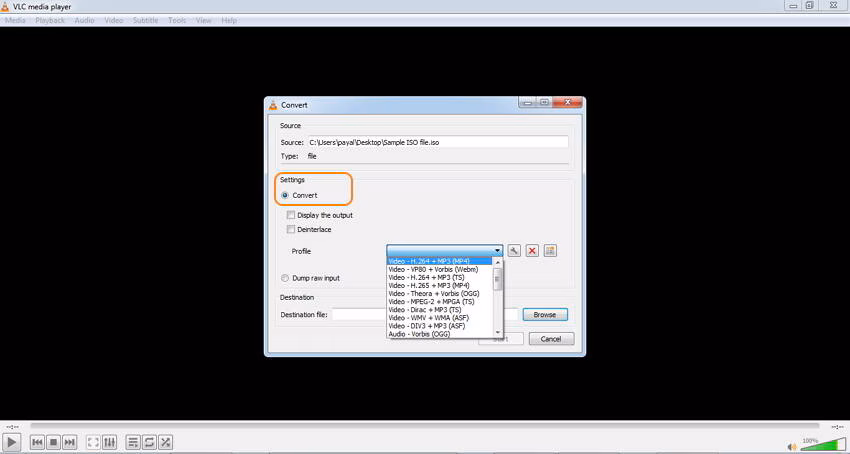Skip to next media track
The width and height of the screenshot is (850, 454).
pos(69,442)
